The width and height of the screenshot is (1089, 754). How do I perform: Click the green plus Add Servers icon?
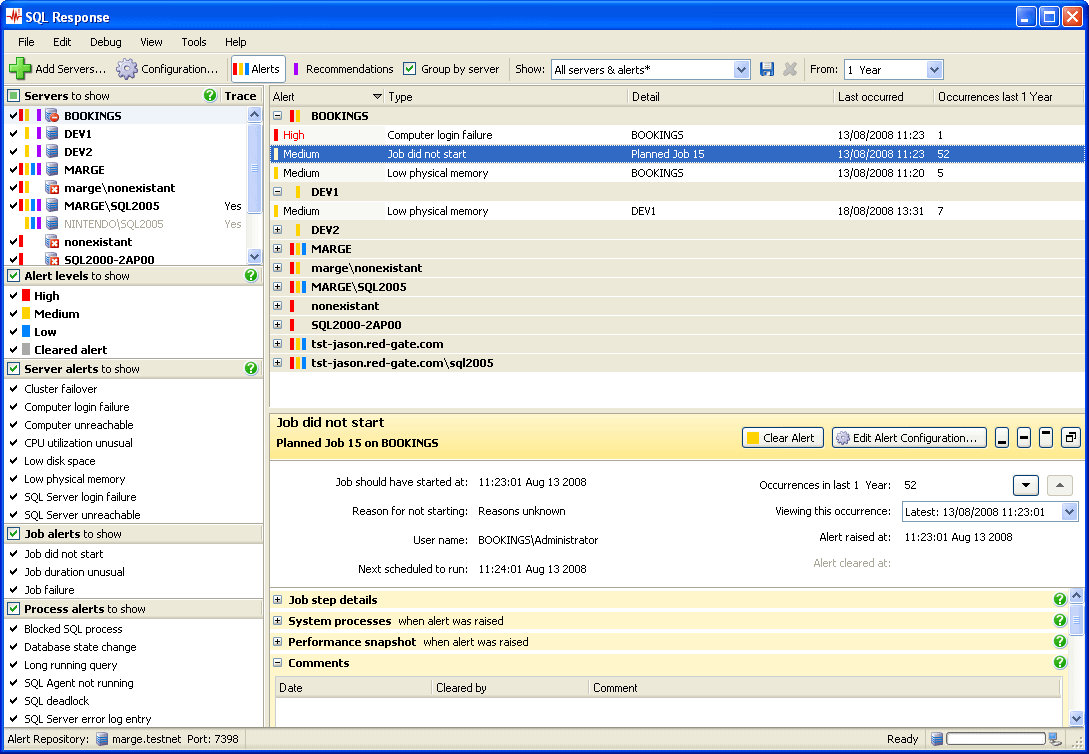(x=20, y=69)
